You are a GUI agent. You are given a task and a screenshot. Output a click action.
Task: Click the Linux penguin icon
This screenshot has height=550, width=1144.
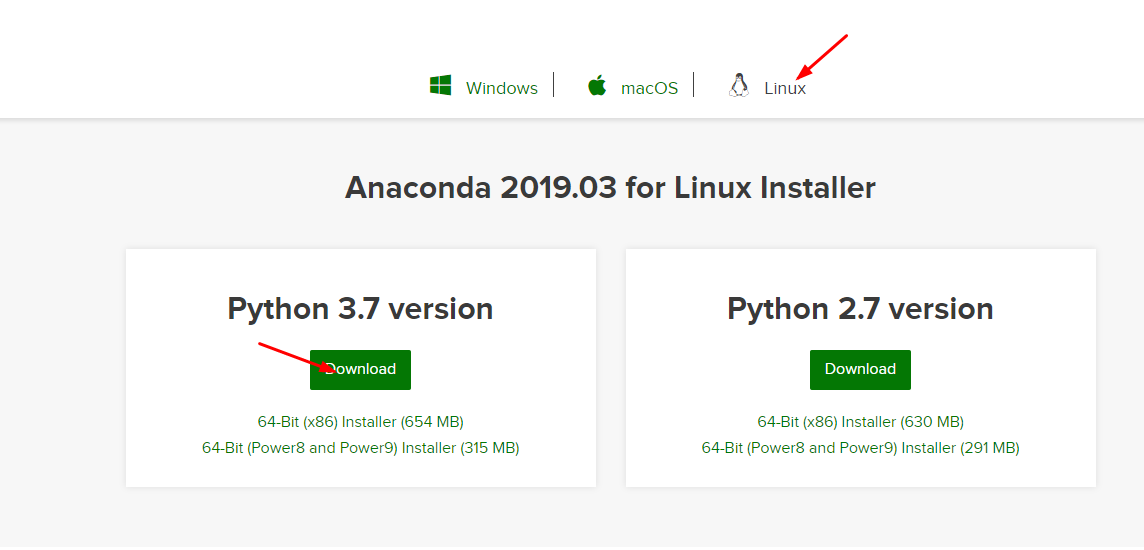(x=738, y=85)
